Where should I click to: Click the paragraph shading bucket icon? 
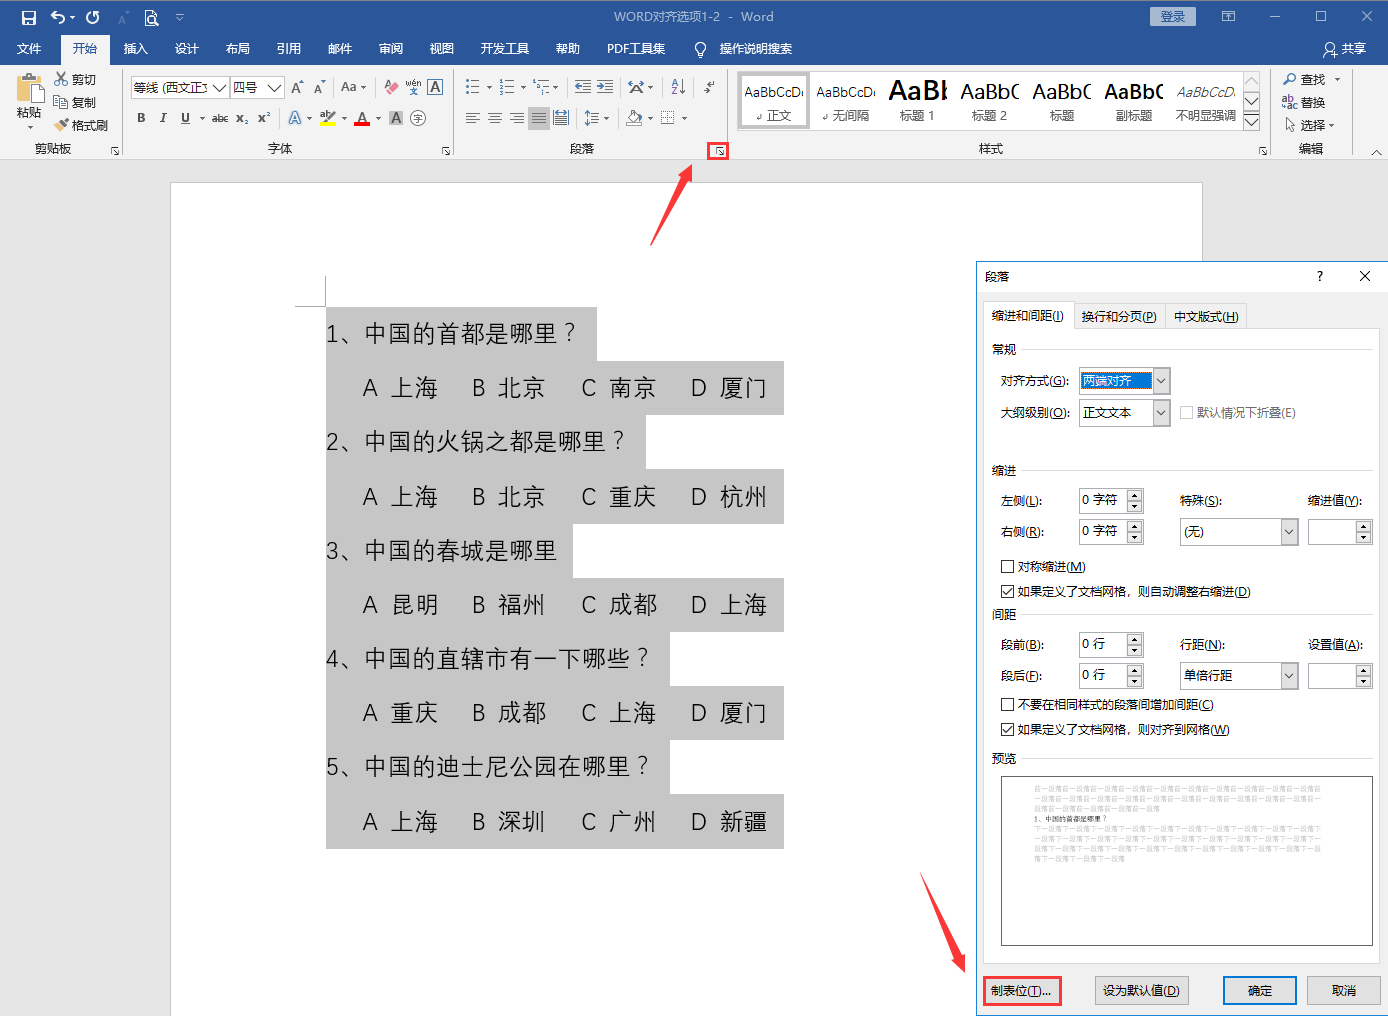(634, 118)
